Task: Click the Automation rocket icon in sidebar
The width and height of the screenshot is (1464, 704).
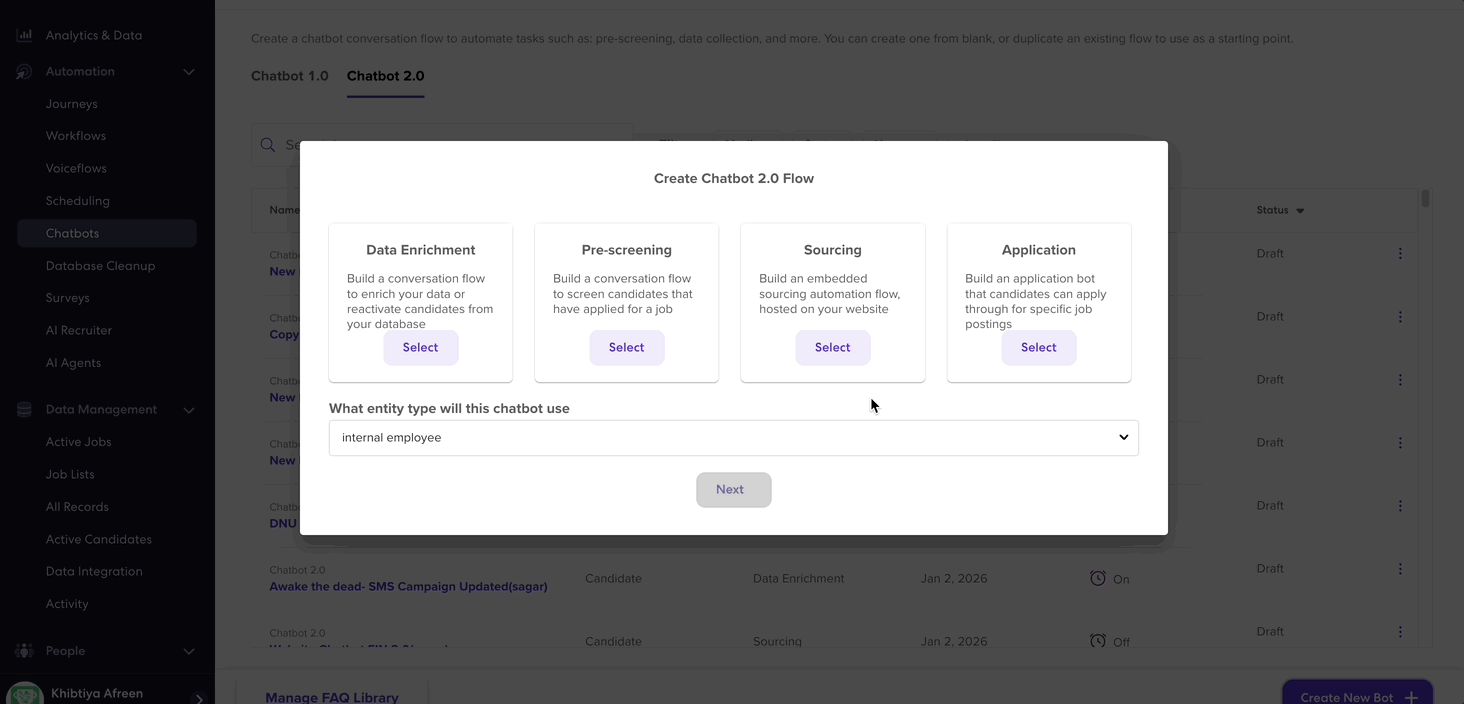Action: 24,72
